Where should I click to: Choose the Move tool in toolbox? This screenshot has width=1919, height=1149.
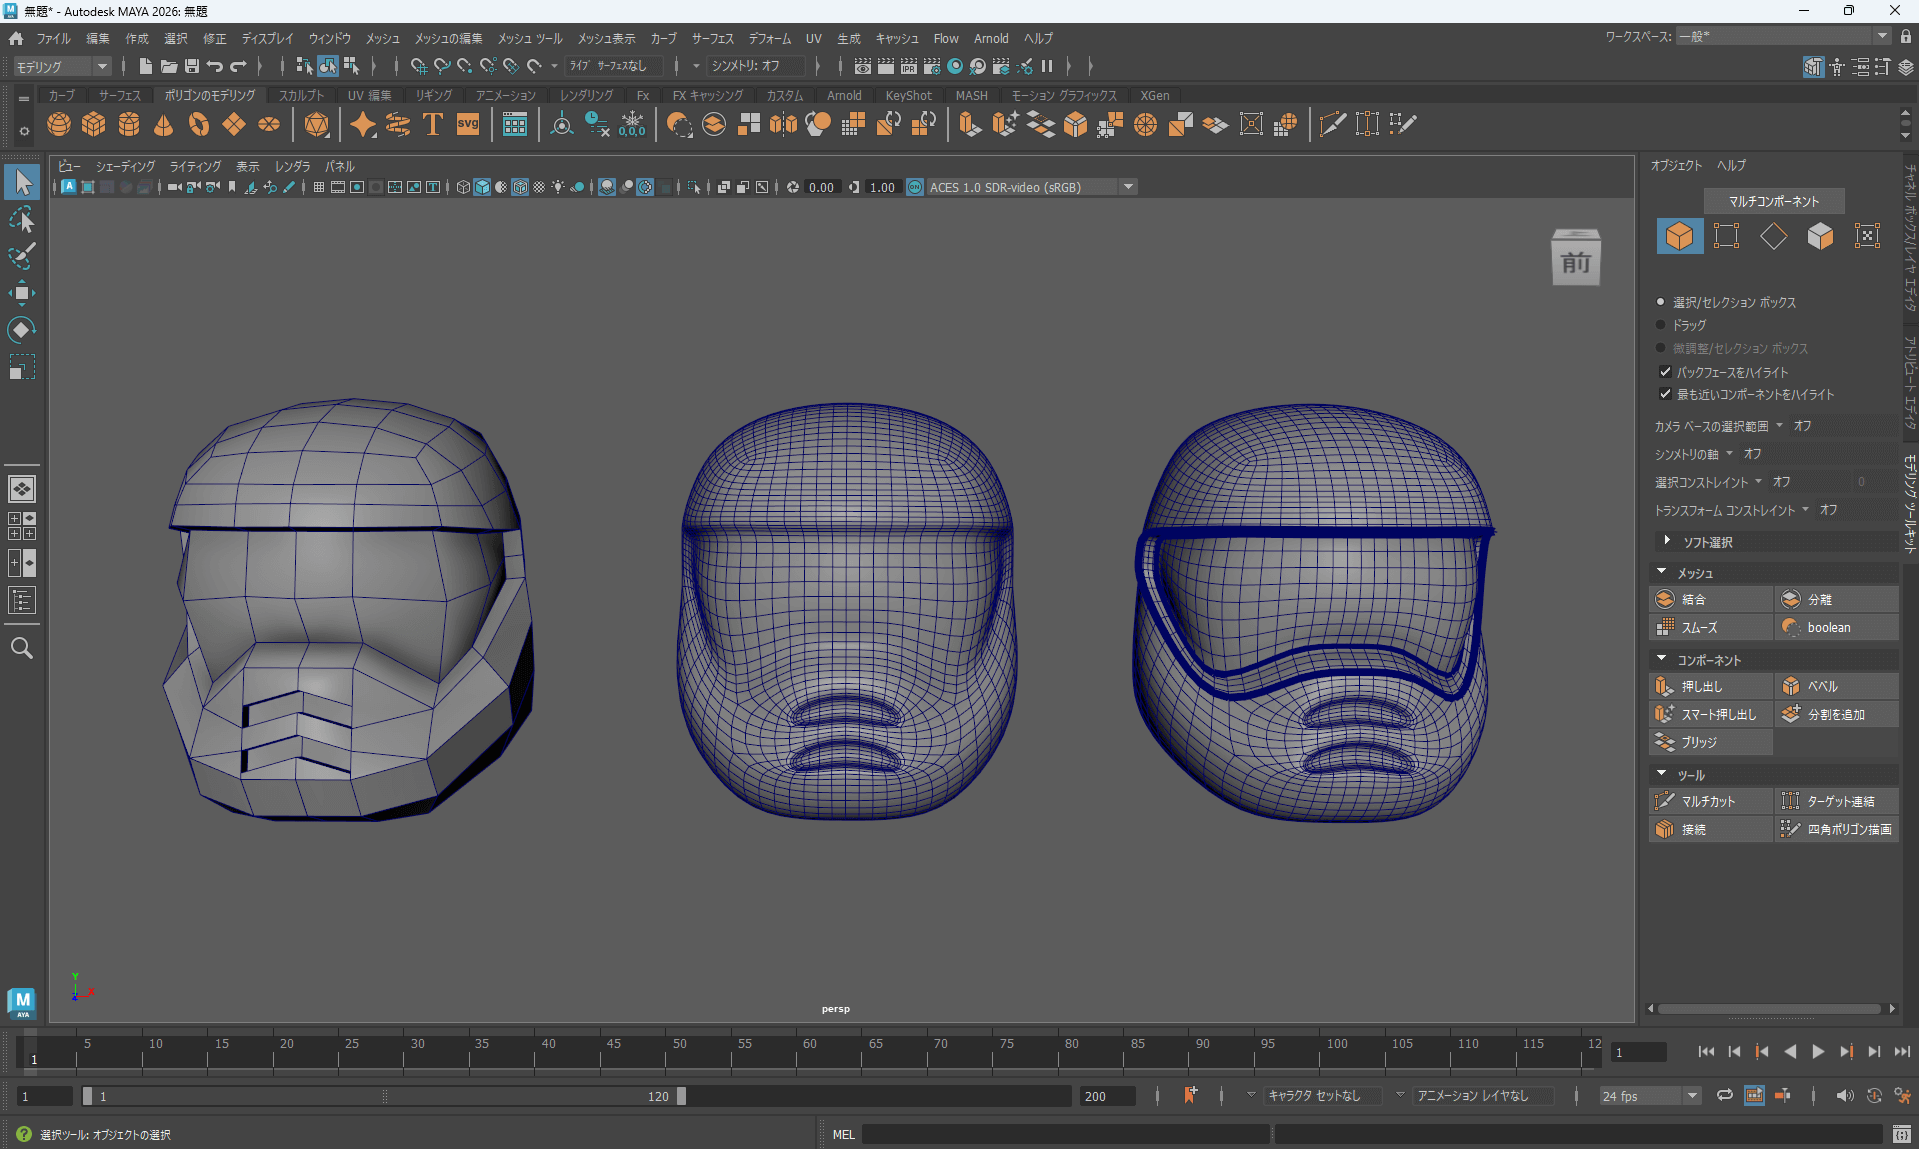(22, 293)
